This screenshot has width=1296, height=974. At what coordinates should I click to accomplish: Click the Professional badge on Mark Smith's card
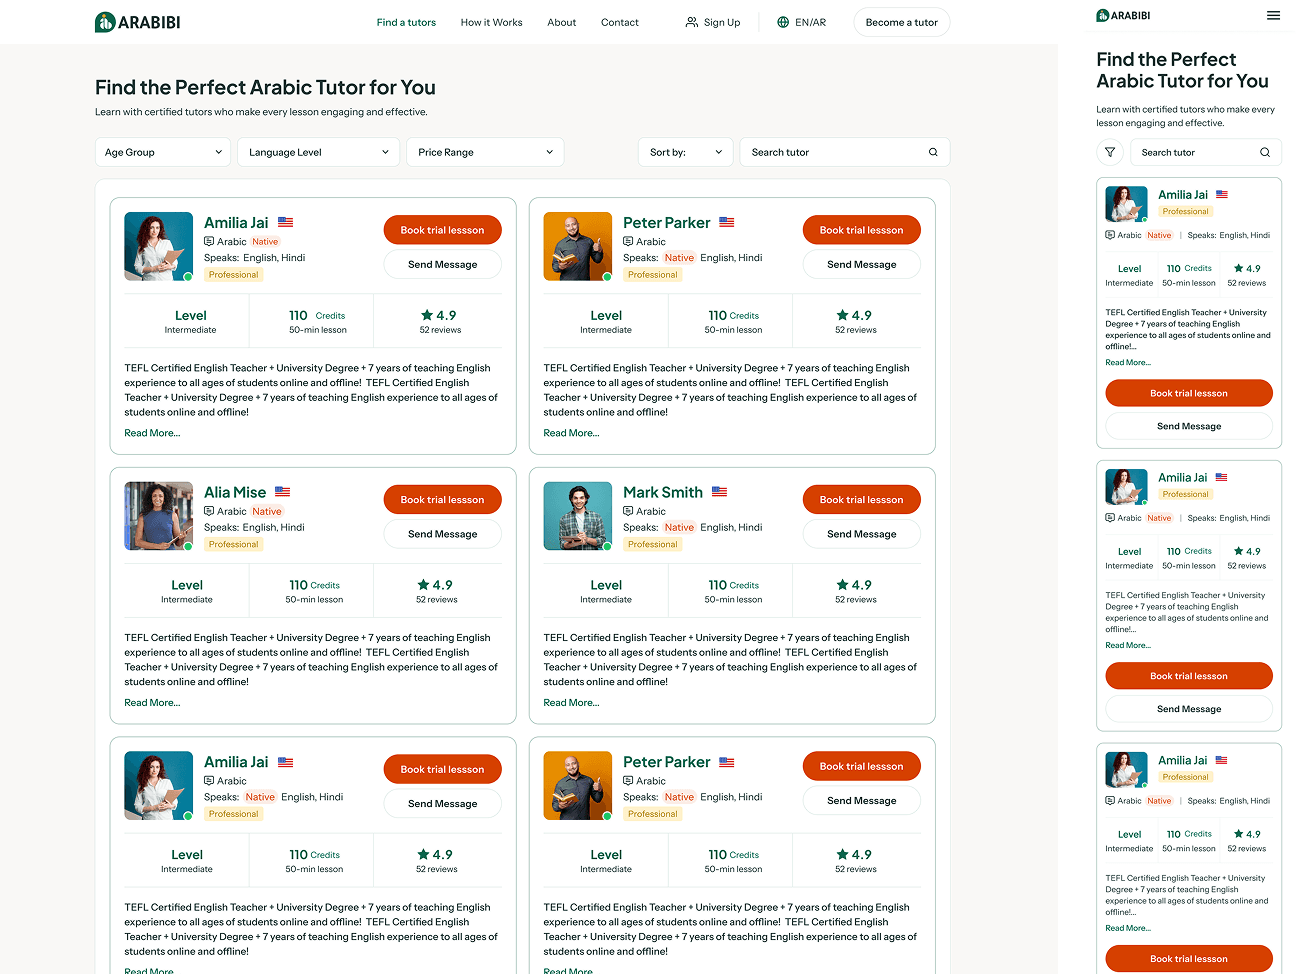click(x=652, y=544)
